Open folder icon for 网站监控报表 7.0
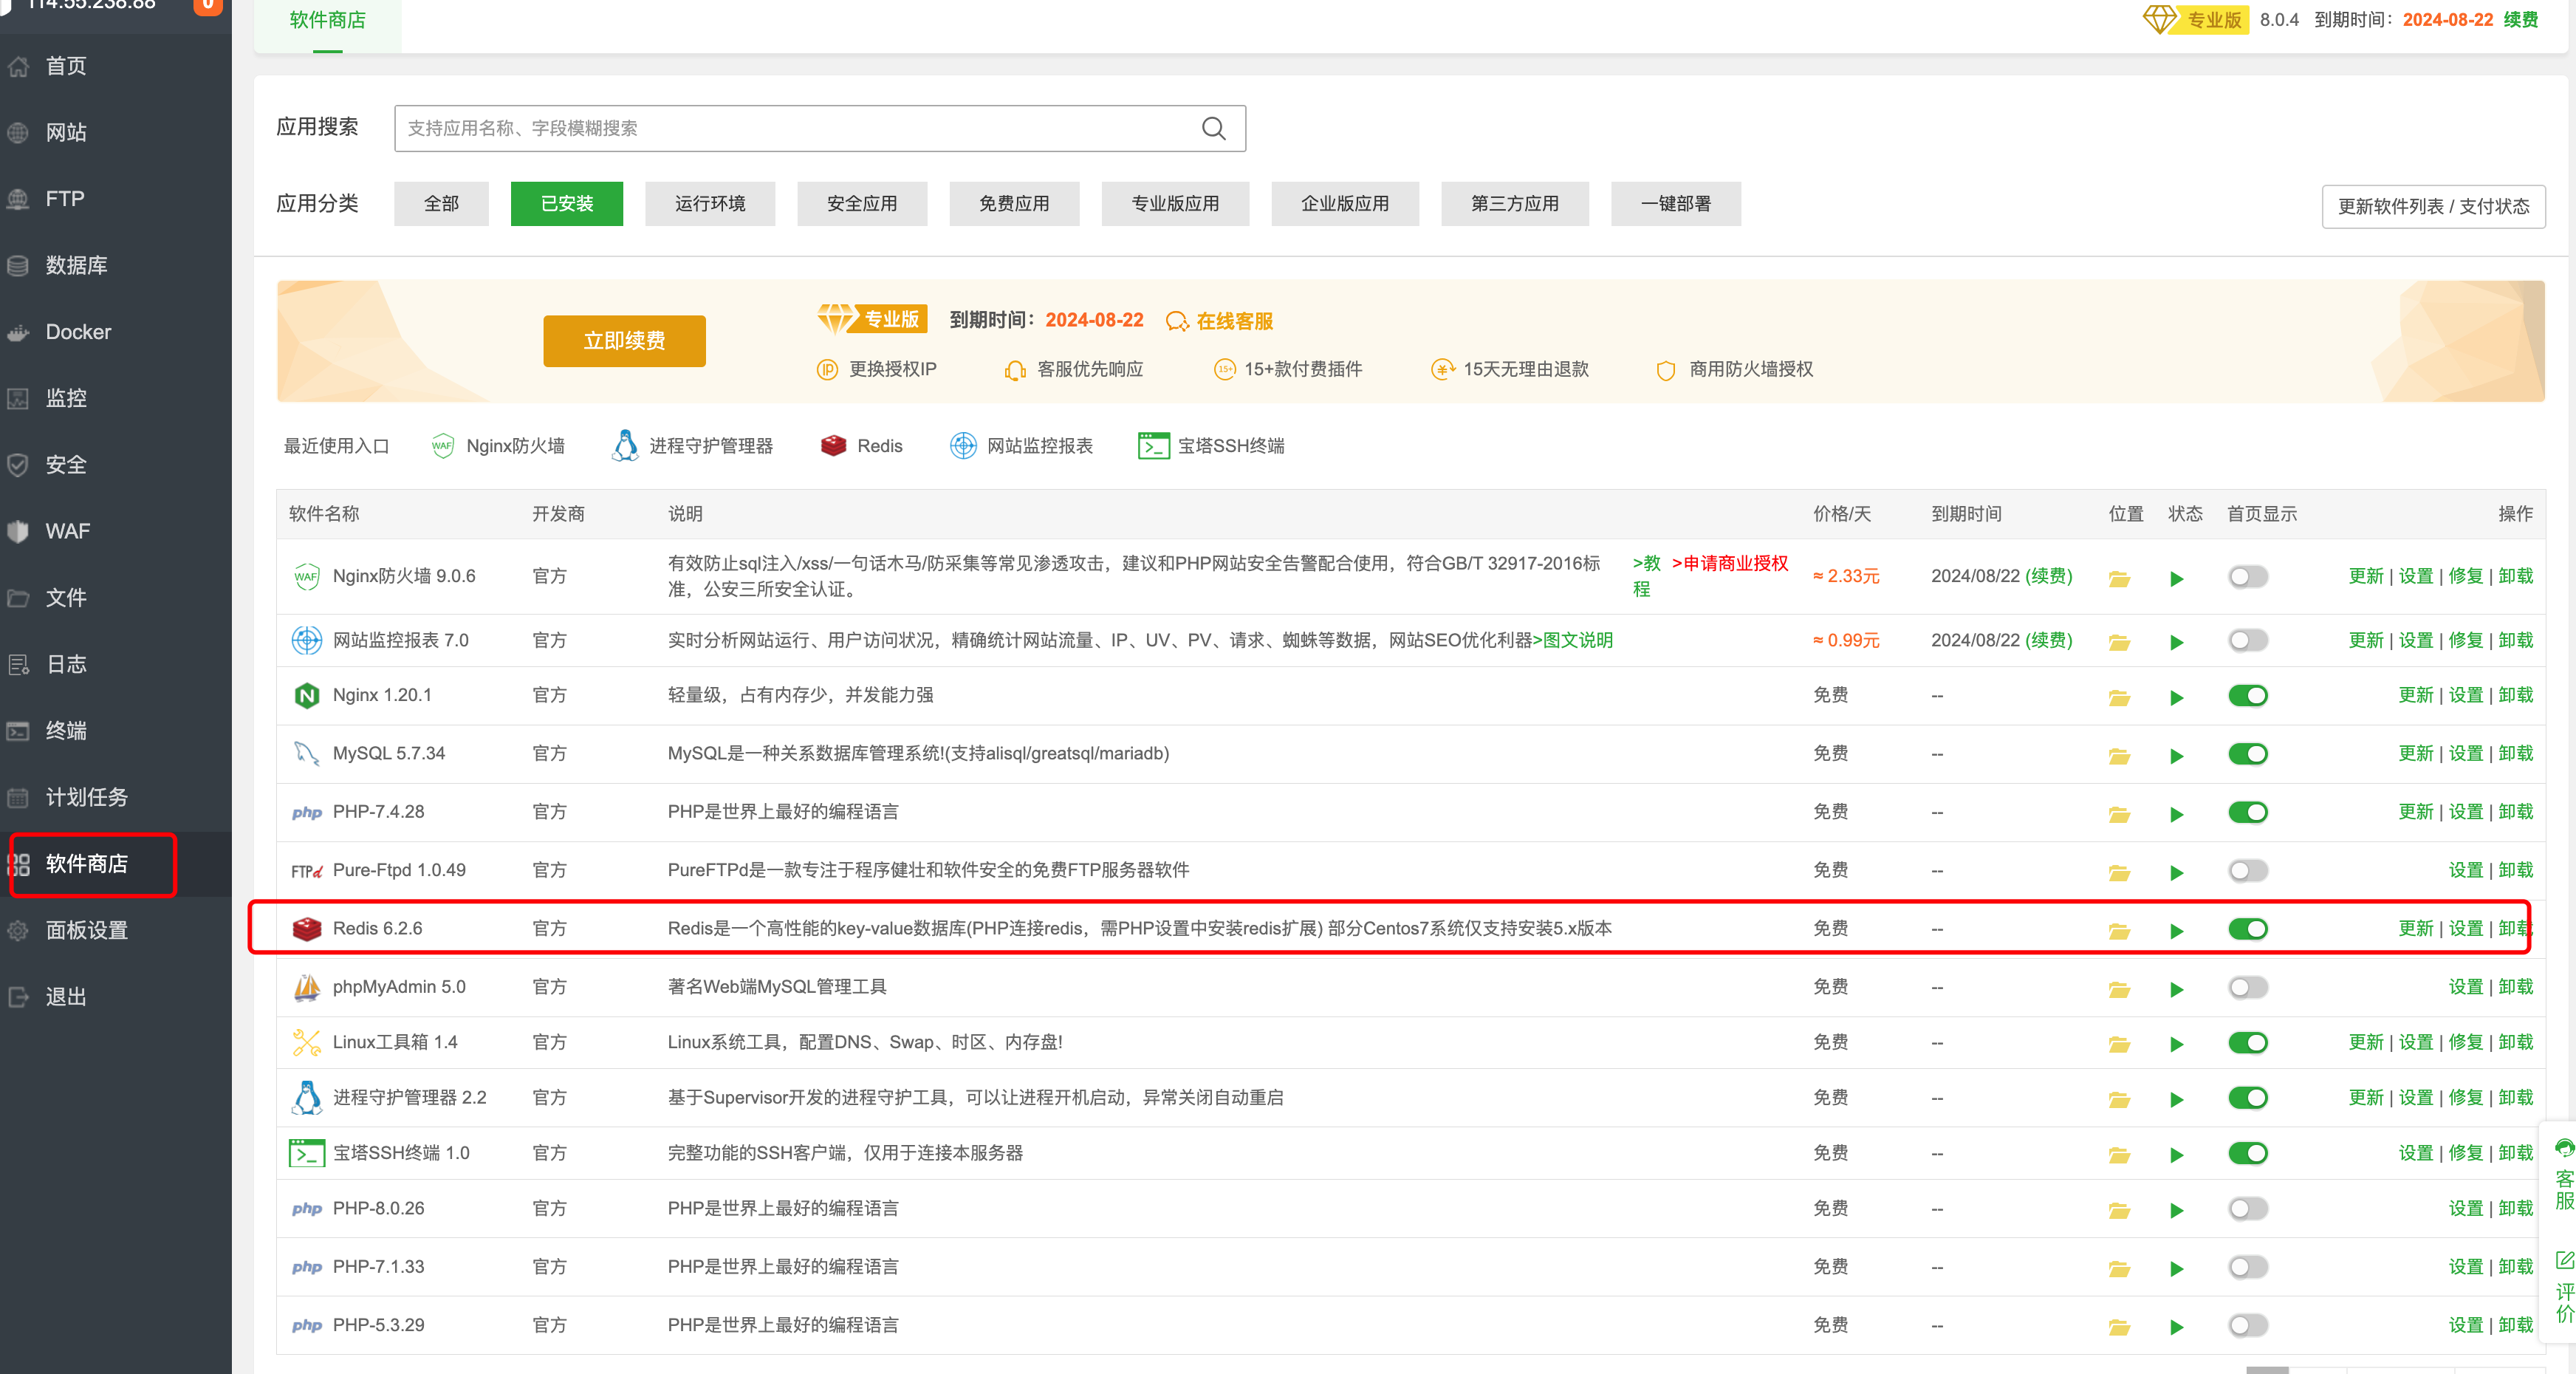 [2119, 642]
